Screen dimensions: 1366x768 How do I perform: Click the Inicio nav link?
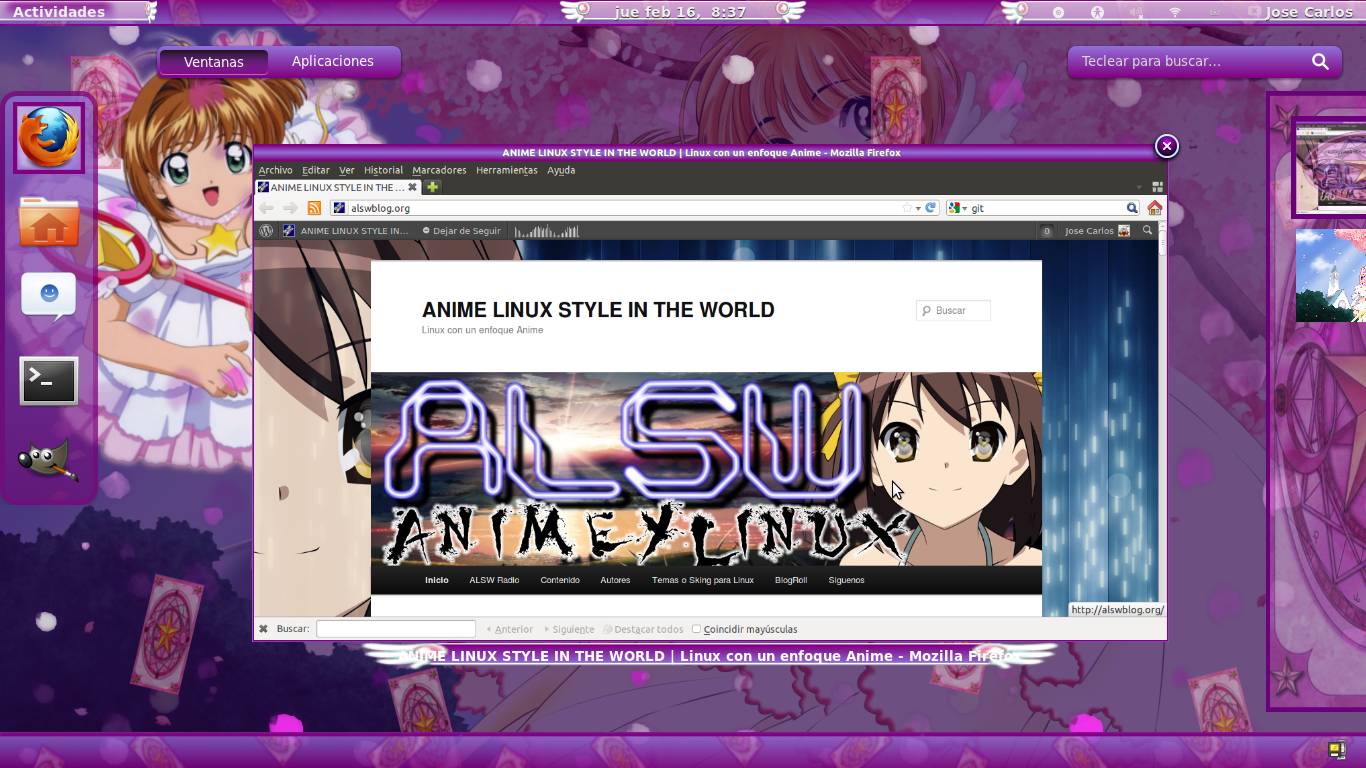[x=436, y=580]
